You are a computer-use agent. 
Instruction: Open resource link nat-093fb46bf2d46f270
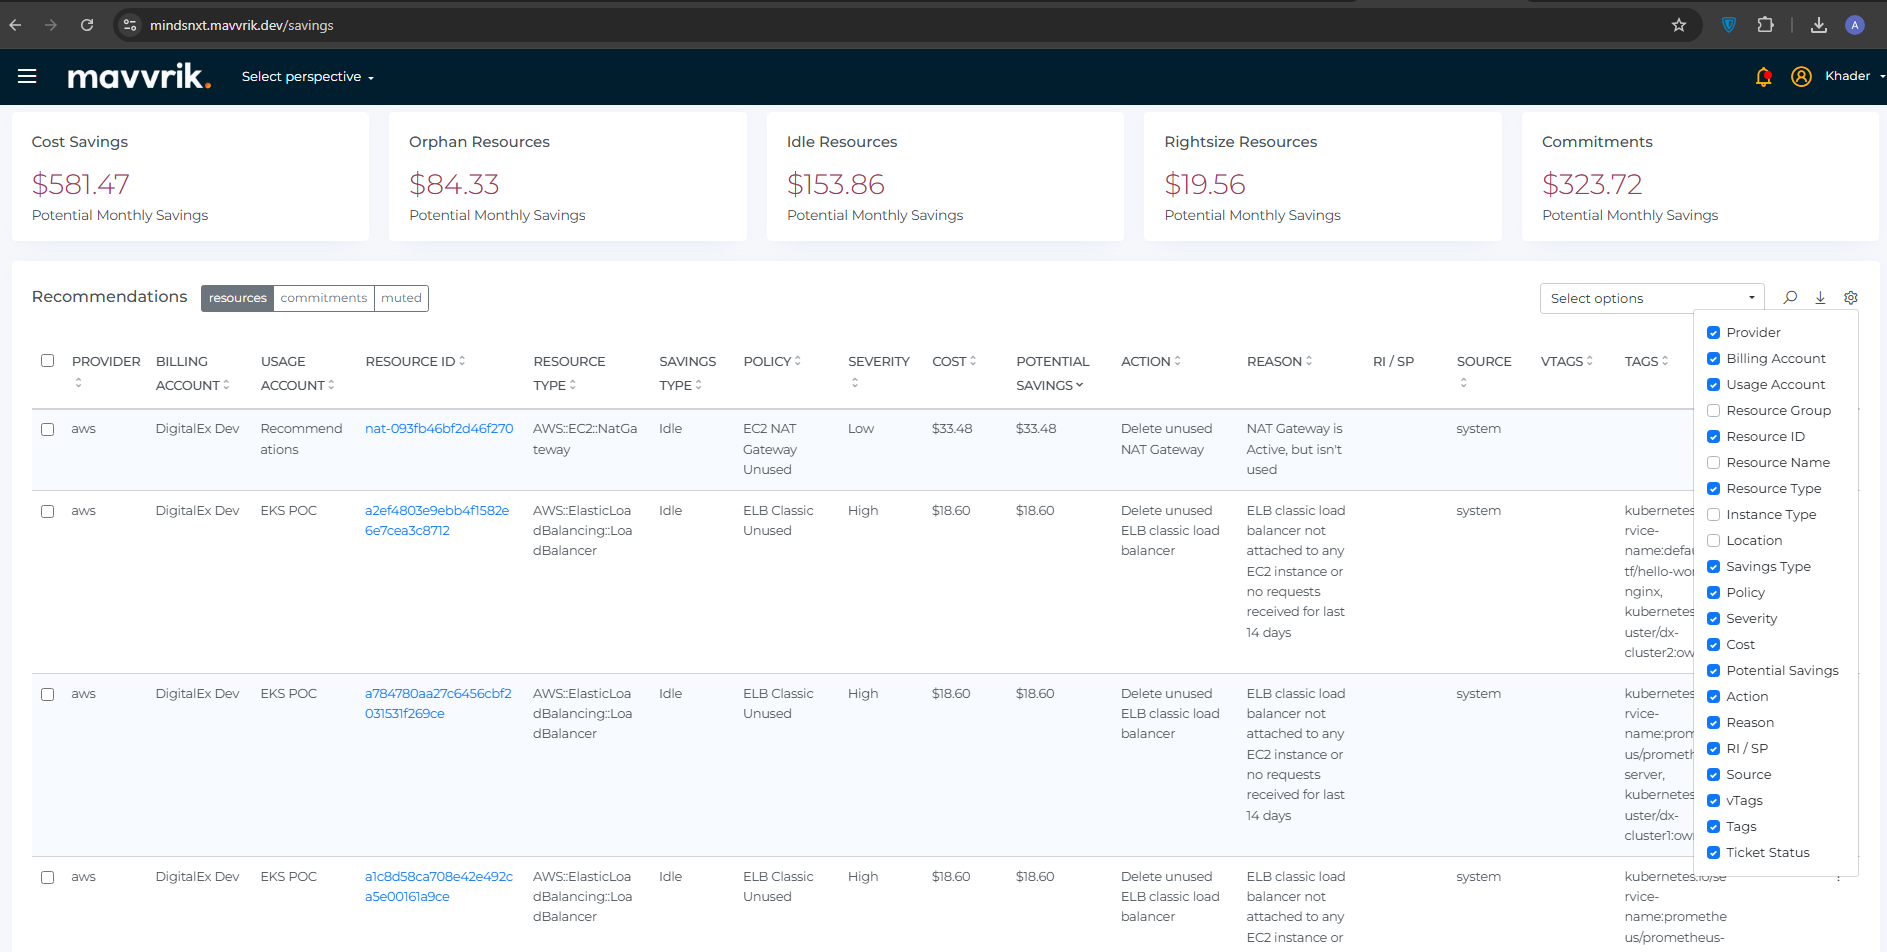(439, 429)
